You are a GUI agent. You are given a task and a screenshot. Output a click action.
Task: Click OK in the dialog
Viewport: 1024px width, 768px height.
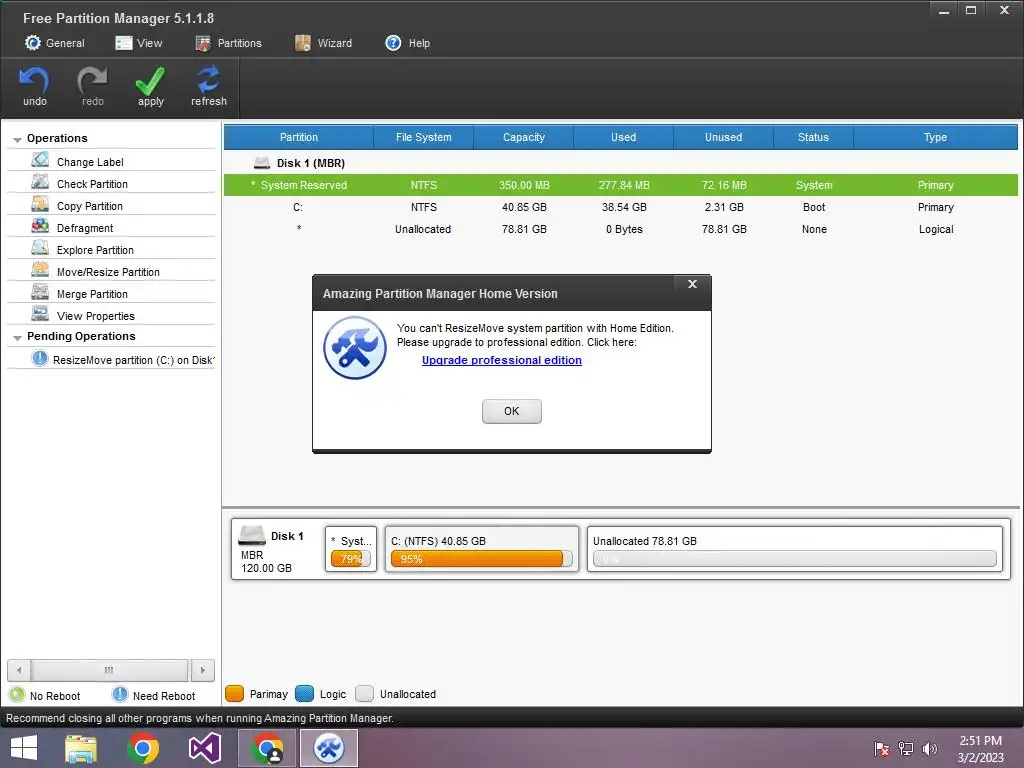click(x=511, y=411)
